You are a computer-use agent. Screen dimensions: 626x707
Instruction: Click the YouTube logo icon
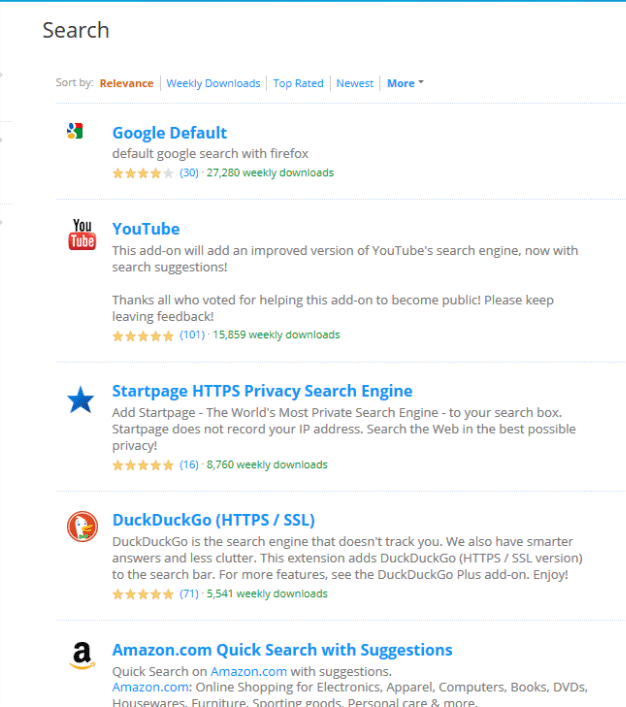point(82,234)
